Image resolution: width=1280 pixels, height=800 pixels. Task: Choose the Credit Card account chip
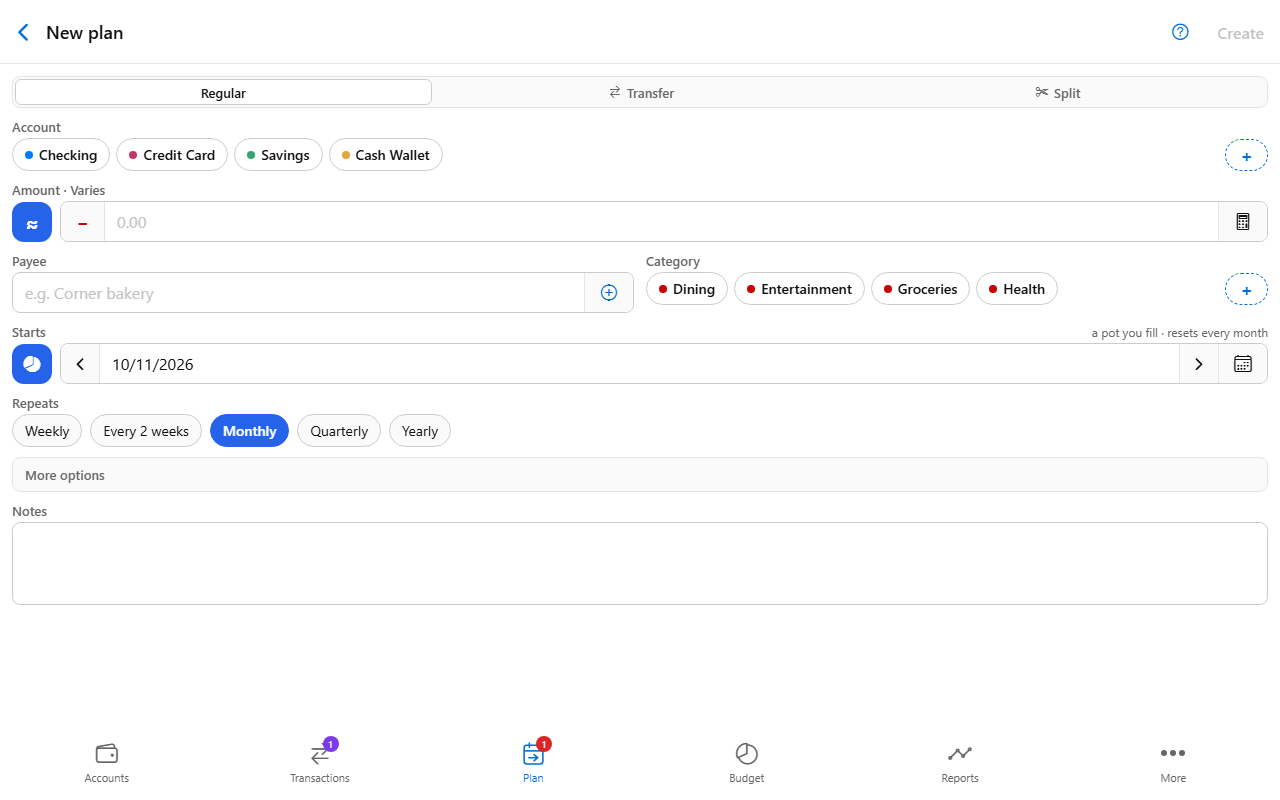tap(172, 155)
